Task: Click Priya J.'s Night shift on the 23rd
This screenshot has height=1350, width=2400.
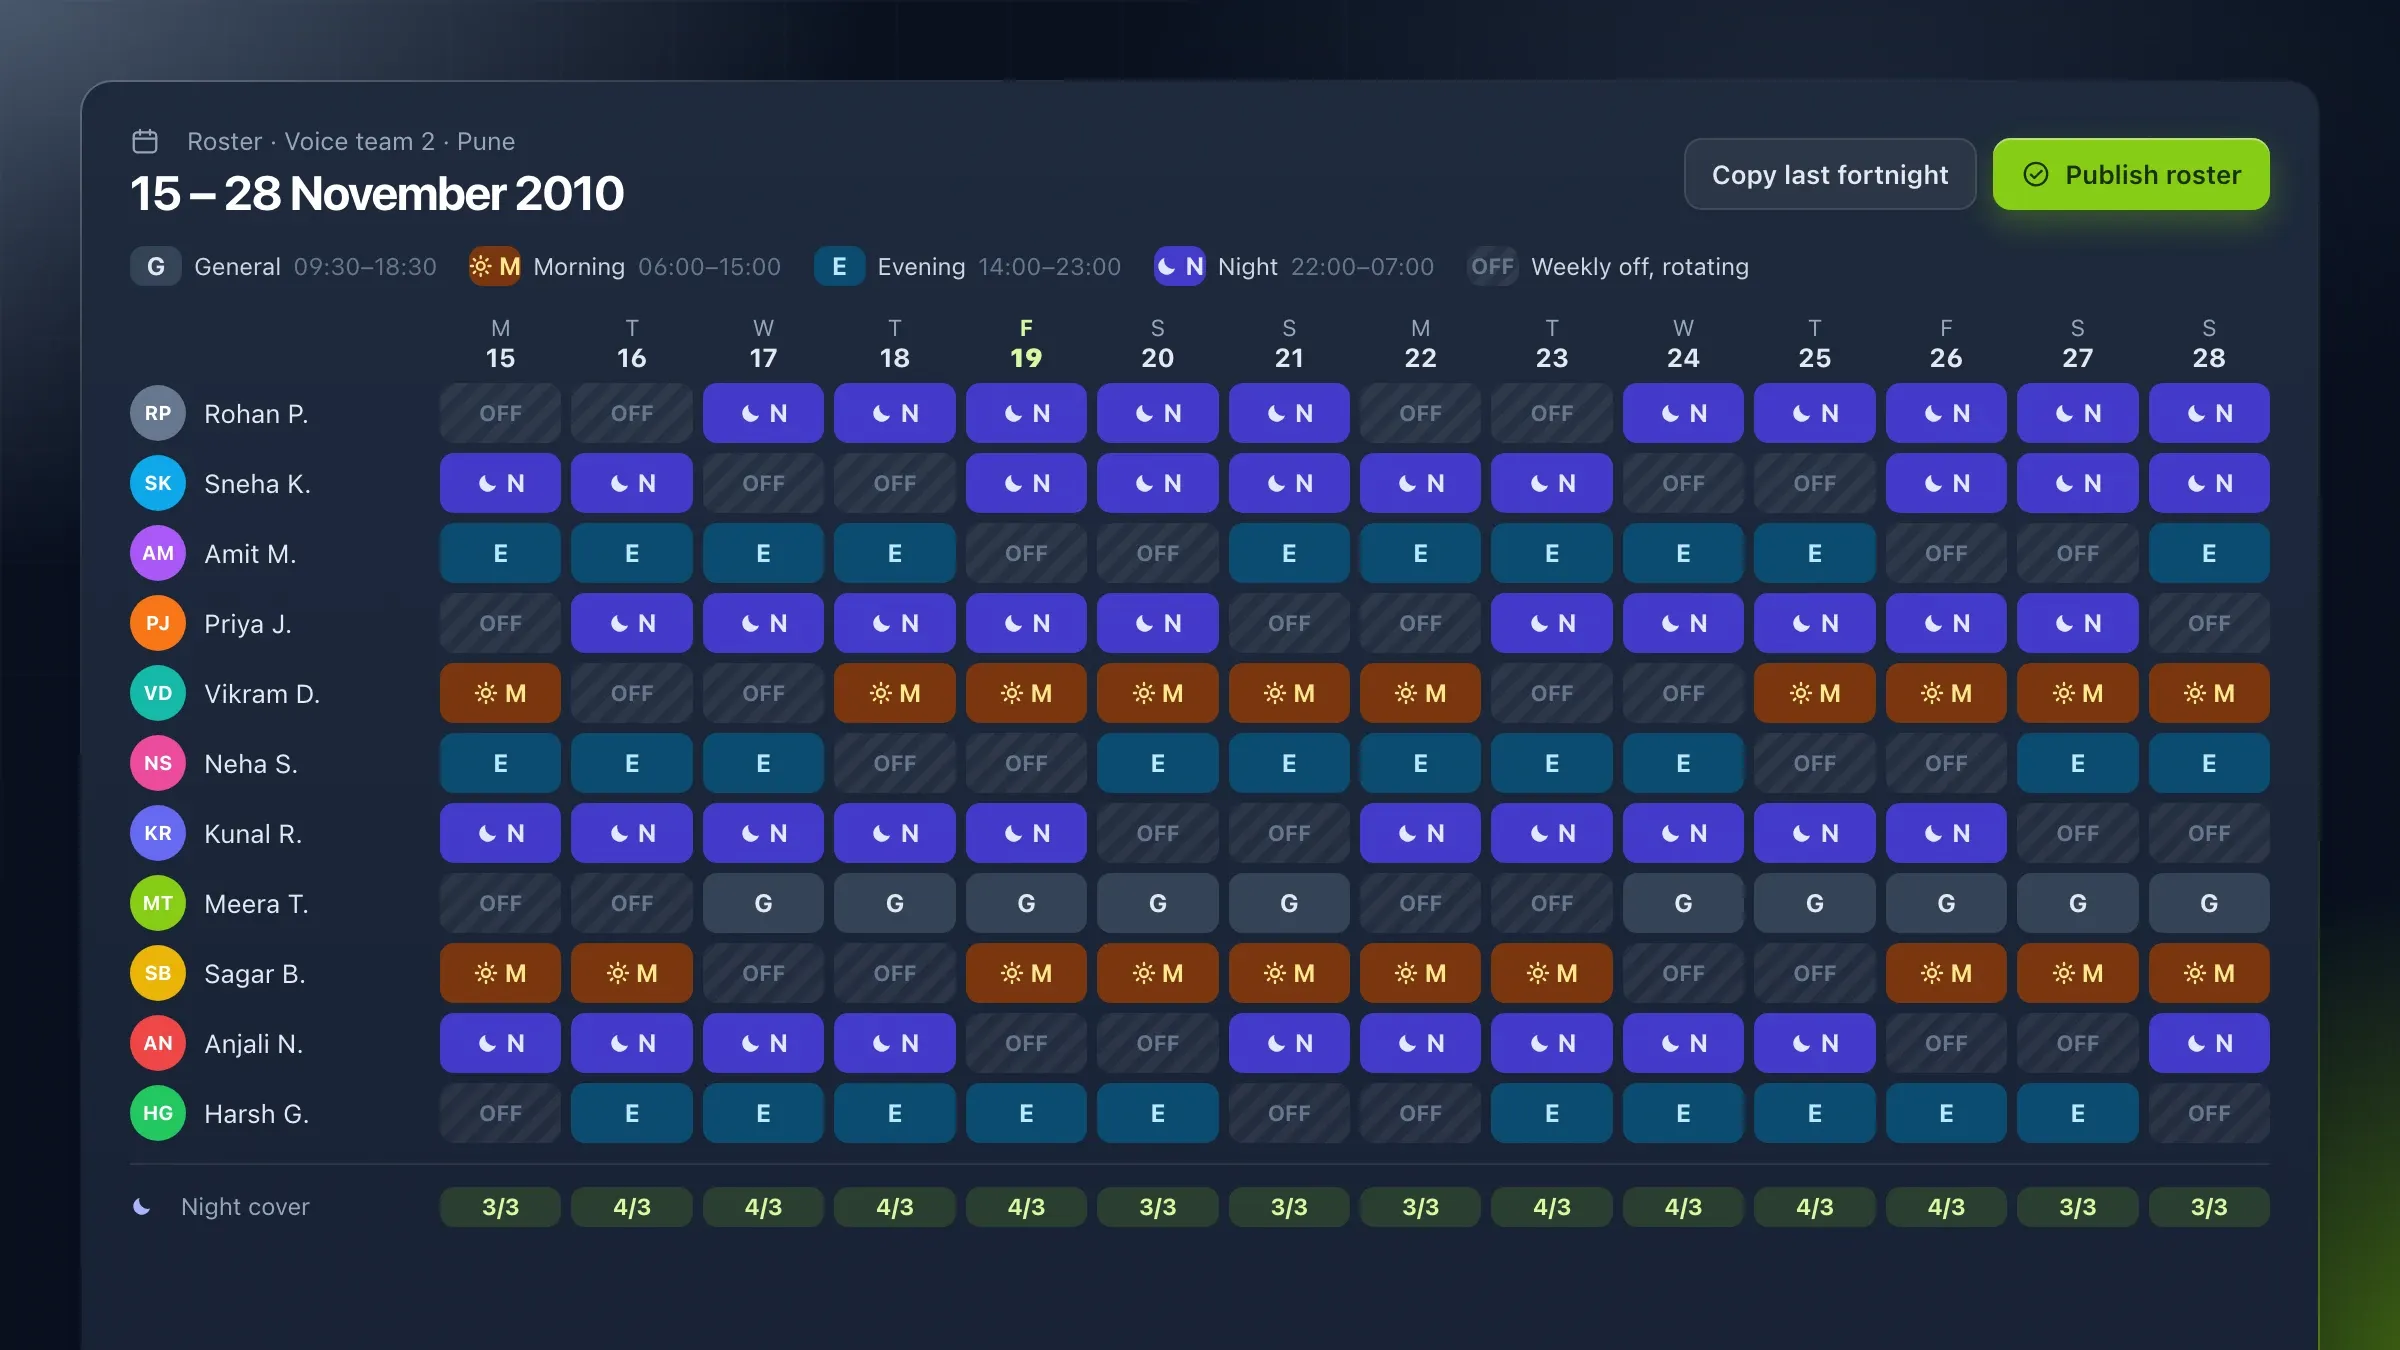Action: pos(1552,623)
